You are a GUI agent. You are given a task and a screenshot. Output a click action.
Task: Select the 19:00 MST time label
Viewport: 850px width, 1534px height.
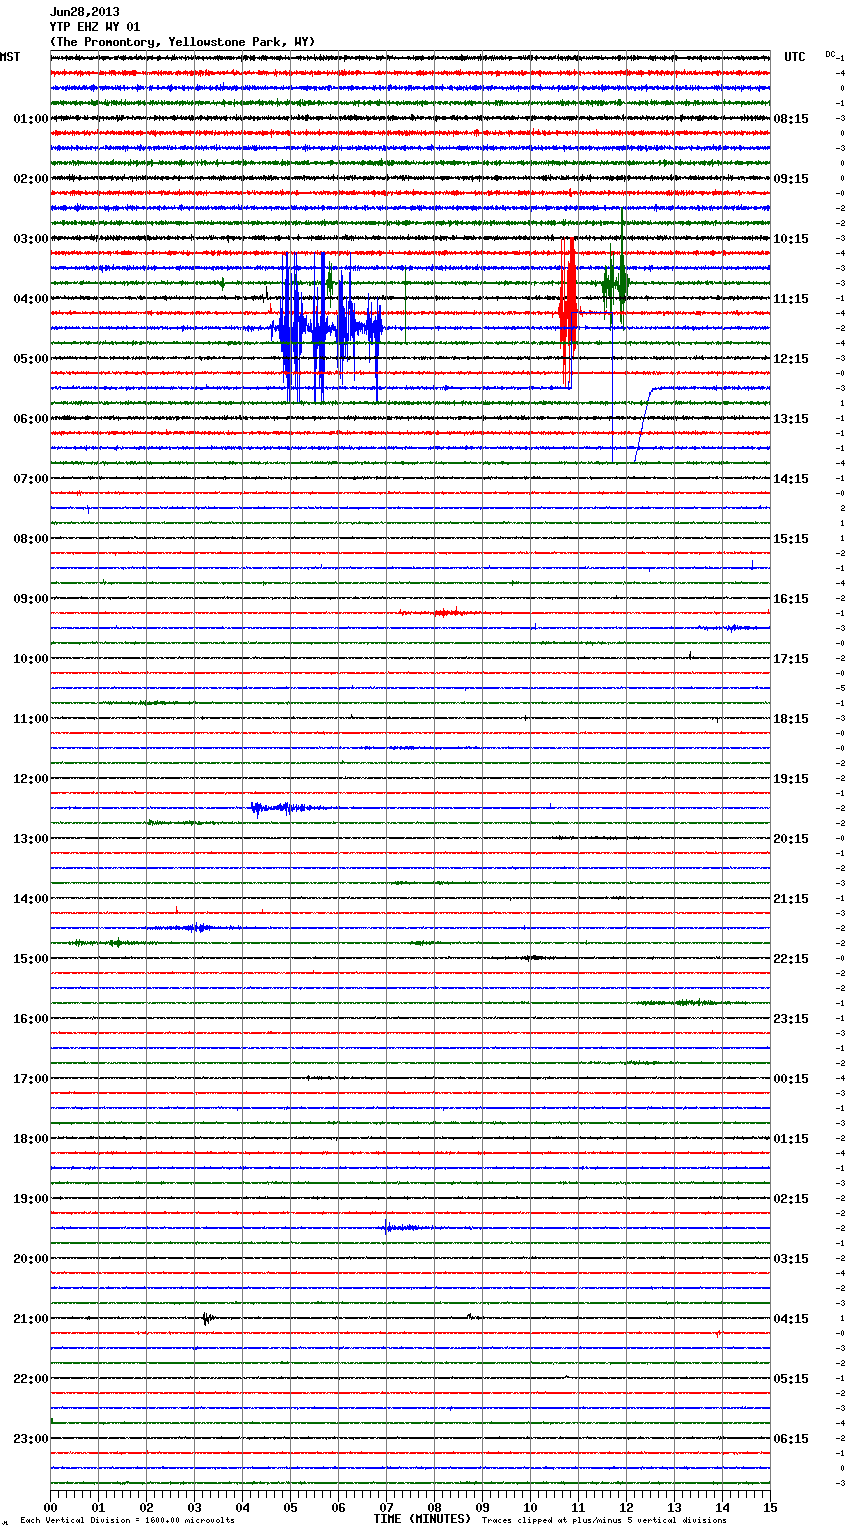[31, 1199]
